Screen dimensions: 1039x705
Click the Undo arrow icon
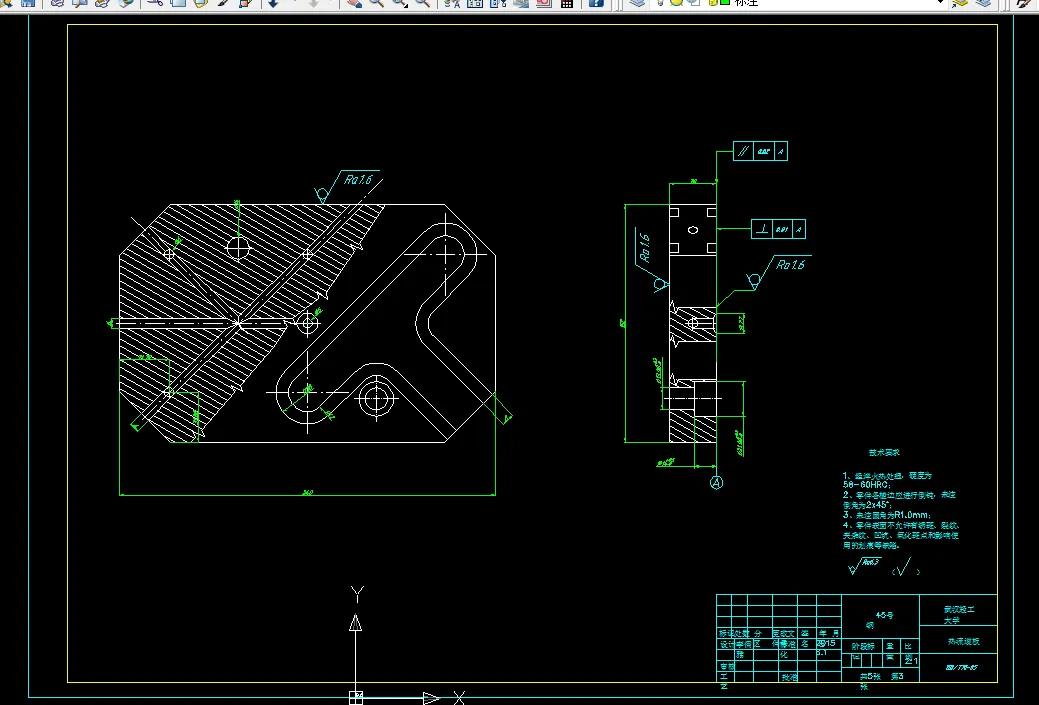click(x=272, y=3)
